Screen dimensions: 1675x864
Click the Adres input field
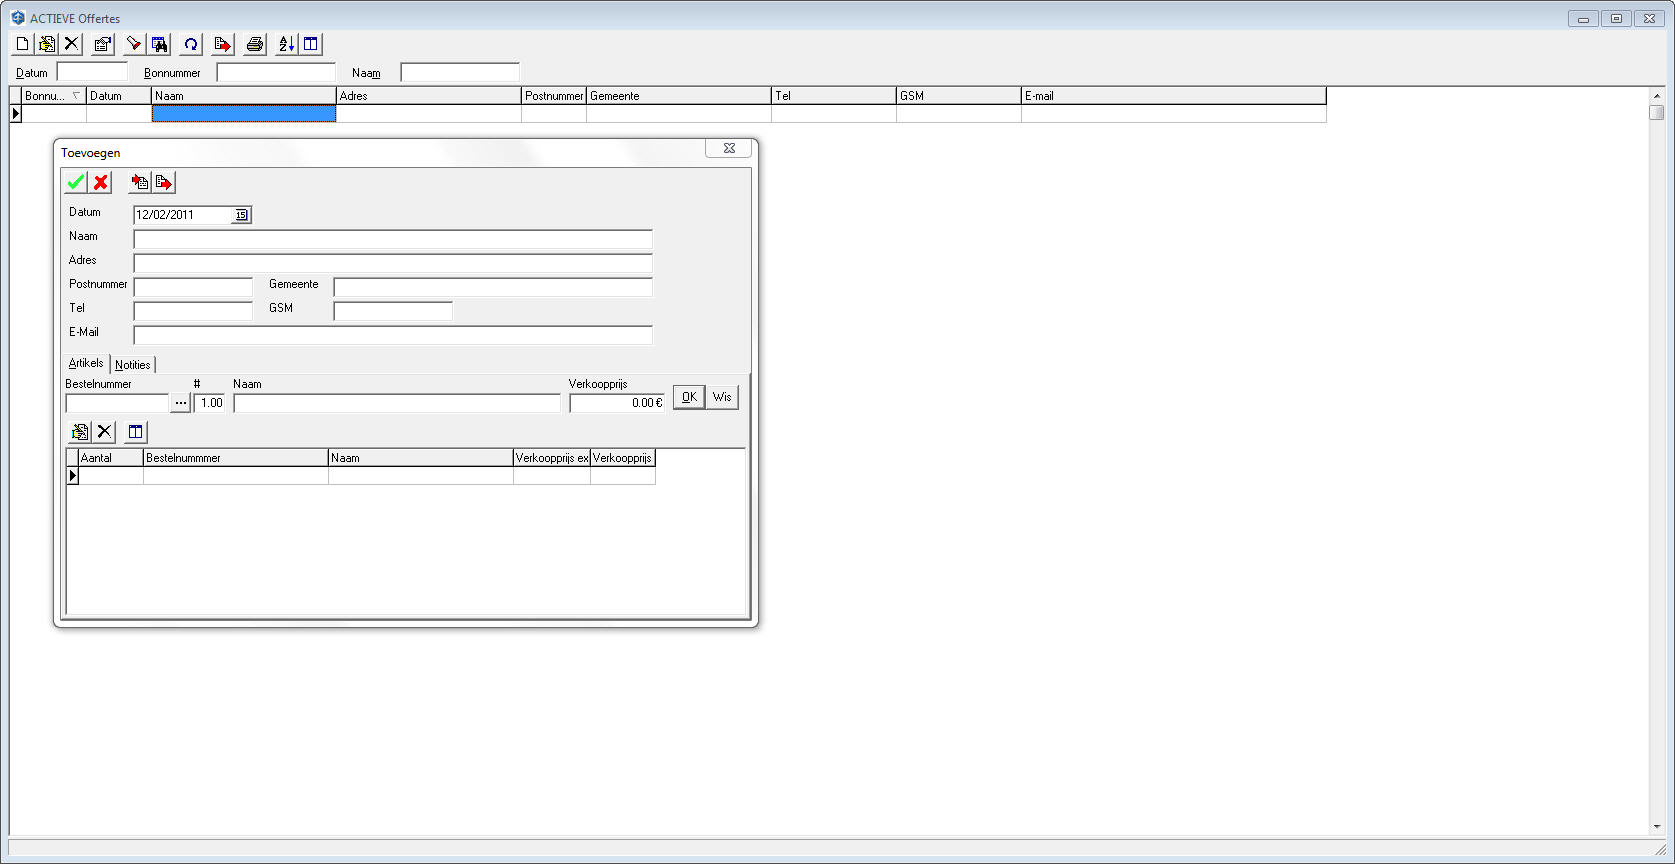coord(393,263)
